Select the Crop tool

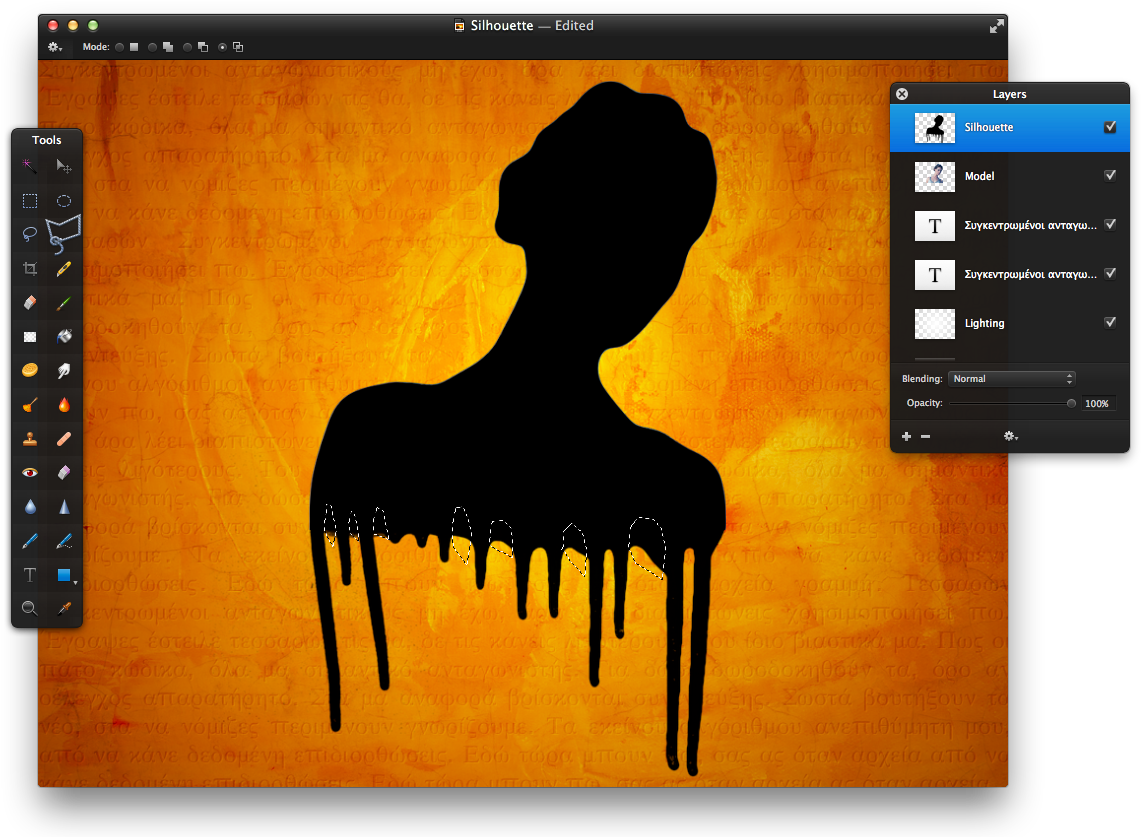[28, 268]
